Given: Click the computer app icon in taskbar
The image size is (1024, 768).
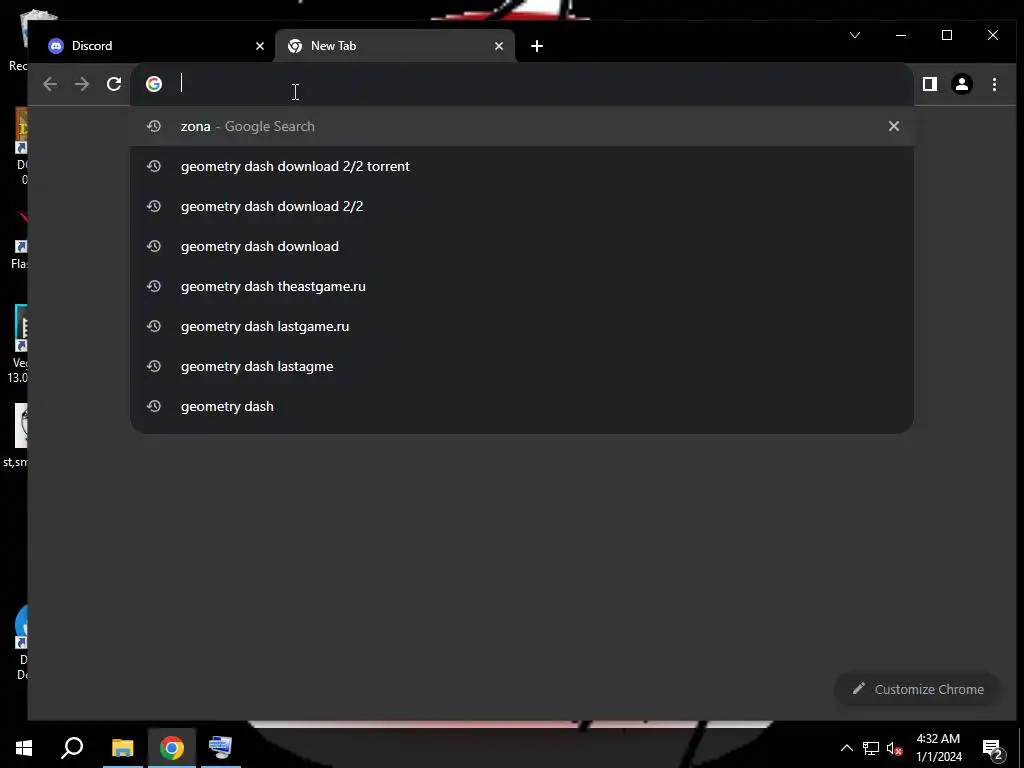Looking at the screenshot, I should coord(221,748).
